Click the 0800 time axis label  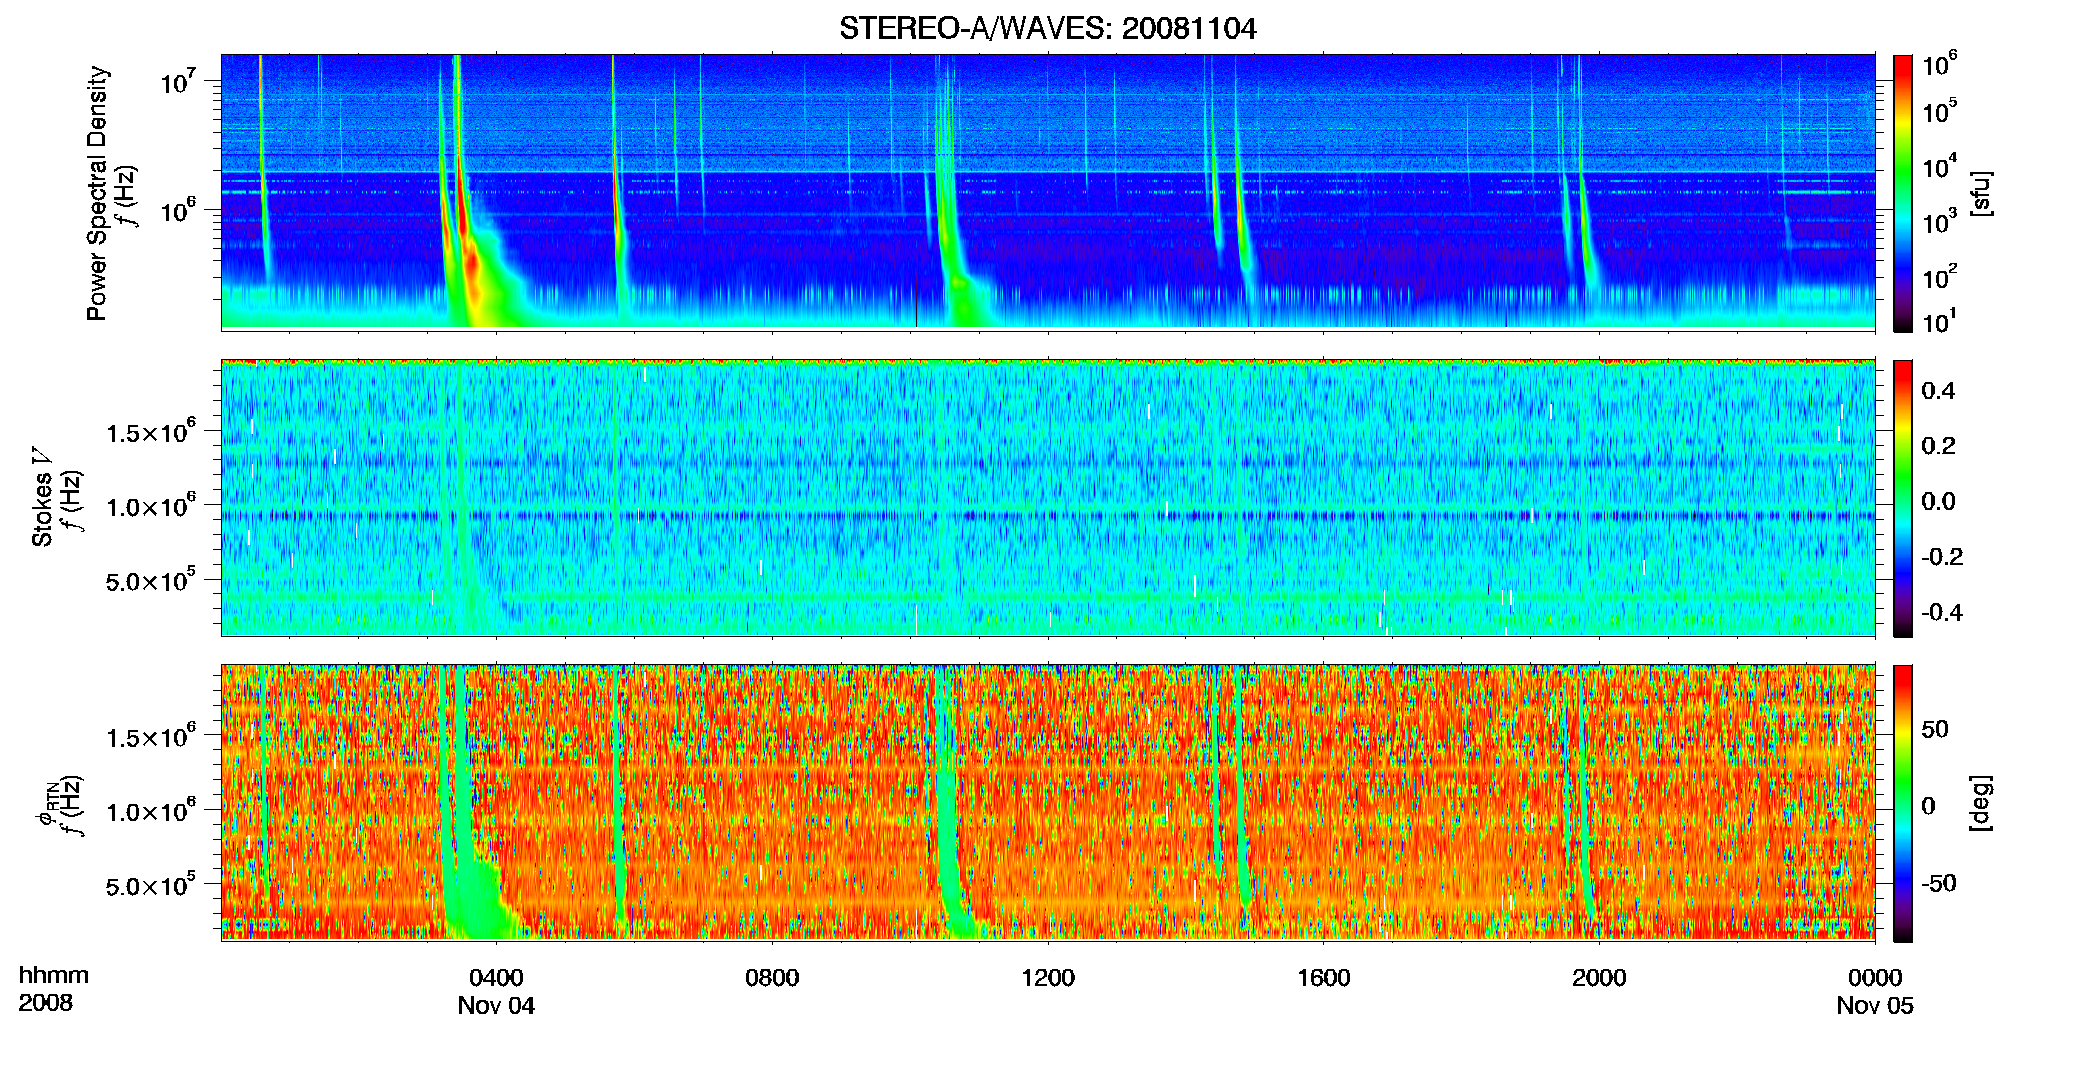click(x=772, y=977)
